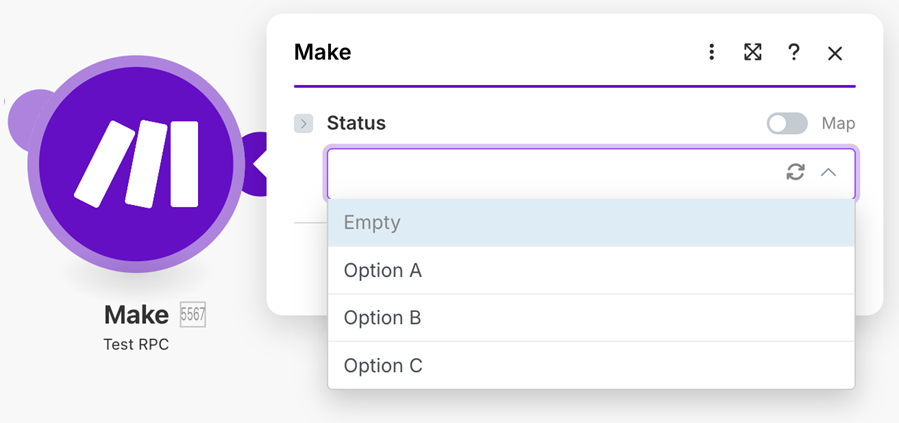
Task: Close the Make settings panel
Action: click(835, 53)
